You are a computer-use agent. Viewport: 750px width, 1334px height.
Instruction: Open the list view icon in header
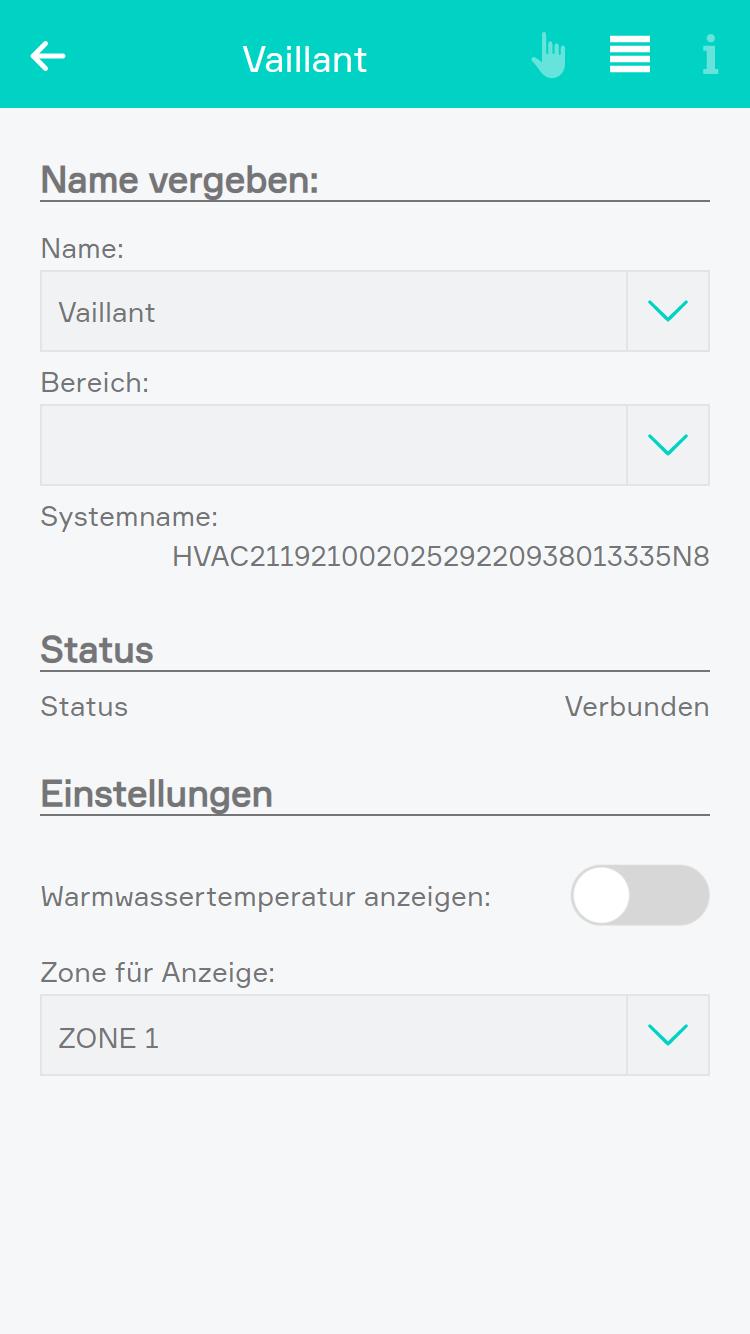point(630,55)
